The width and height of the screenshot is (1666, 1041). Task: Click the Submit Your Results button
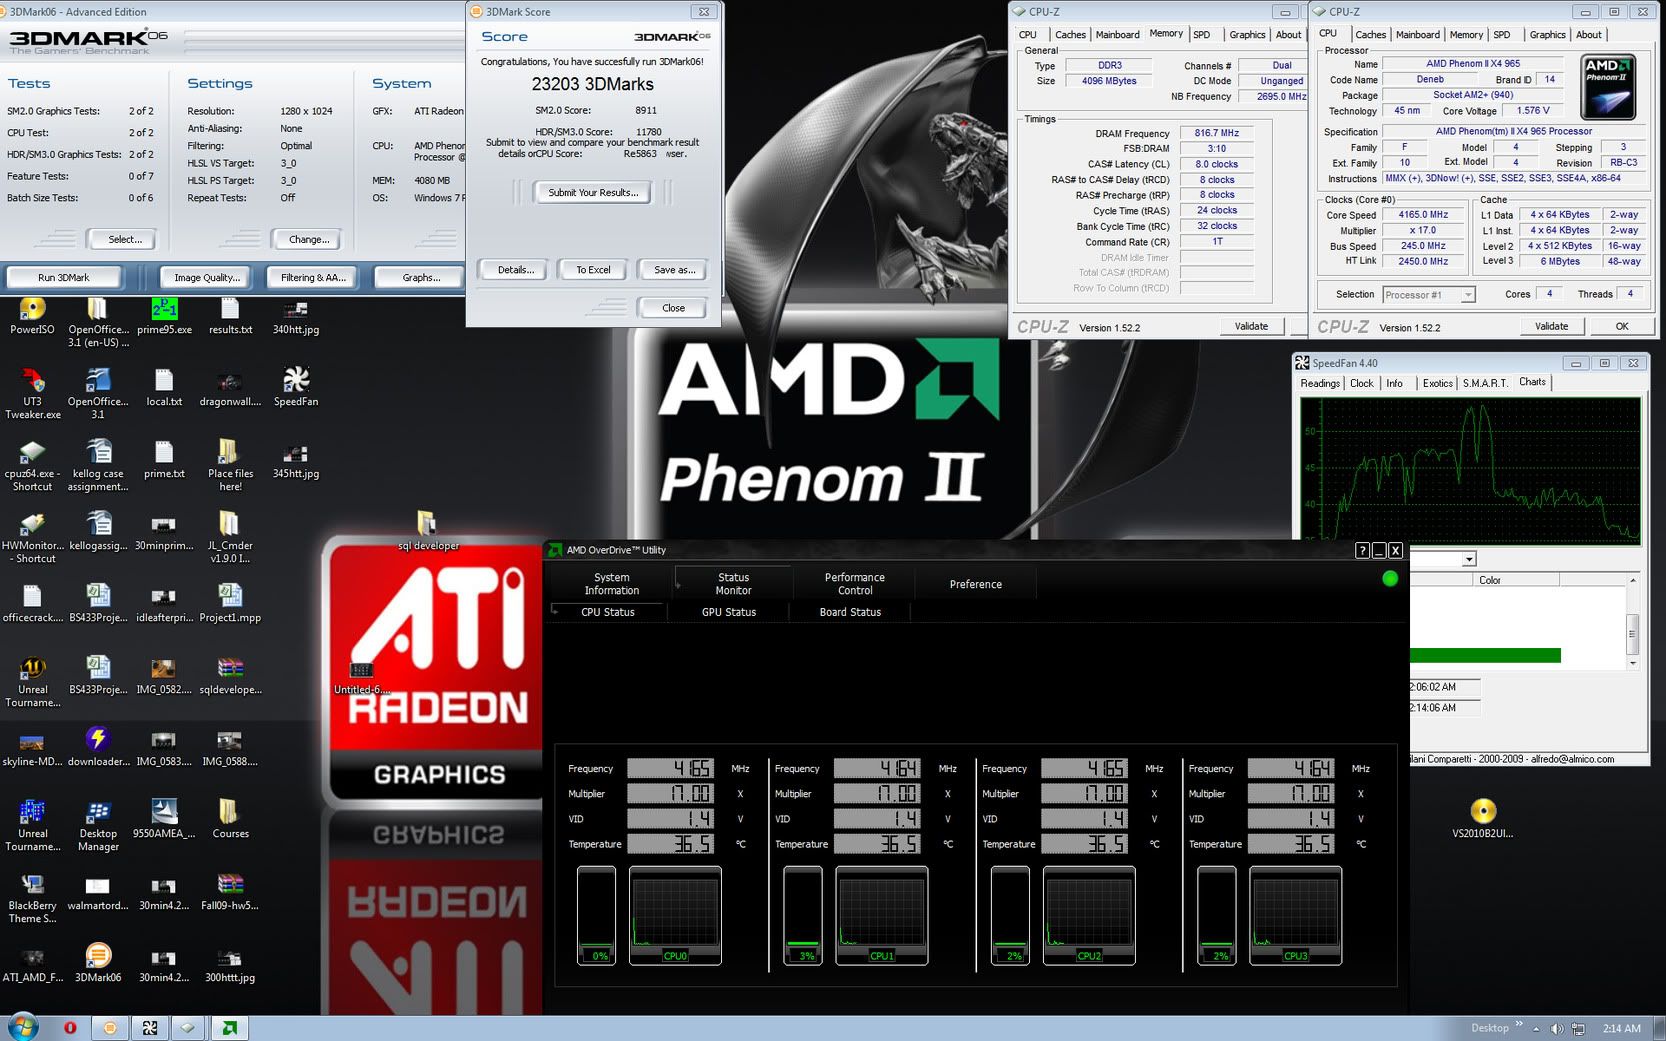[x=593, y=193]
